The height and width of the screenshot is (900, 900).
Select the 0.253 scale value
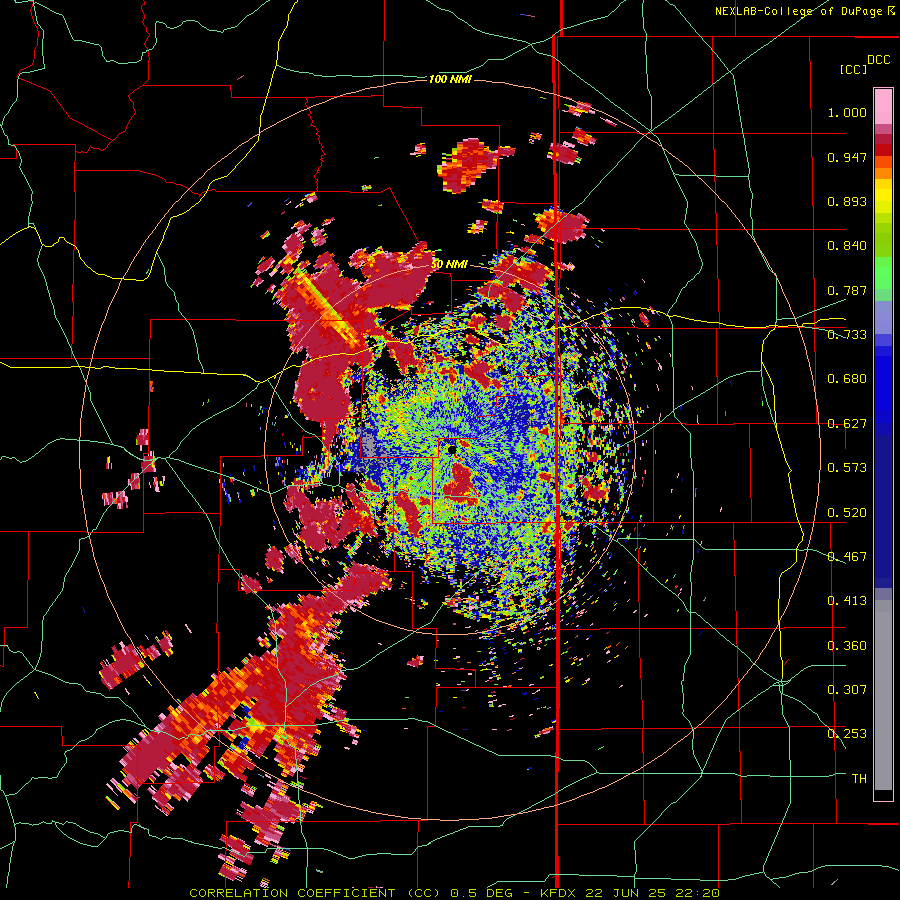pos(847,734)
